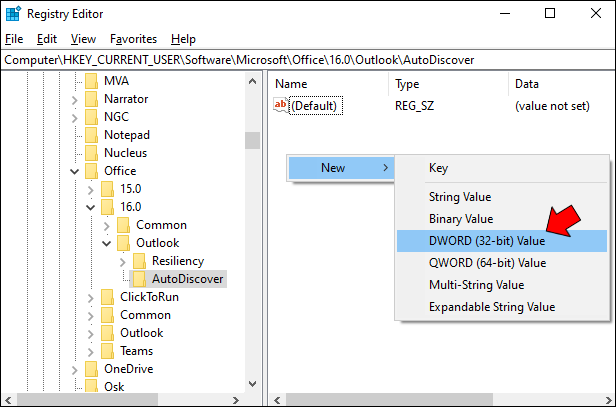
Task: Click the OneDrive folder icon
Action: pyautogui.click(x=92, y=369)
